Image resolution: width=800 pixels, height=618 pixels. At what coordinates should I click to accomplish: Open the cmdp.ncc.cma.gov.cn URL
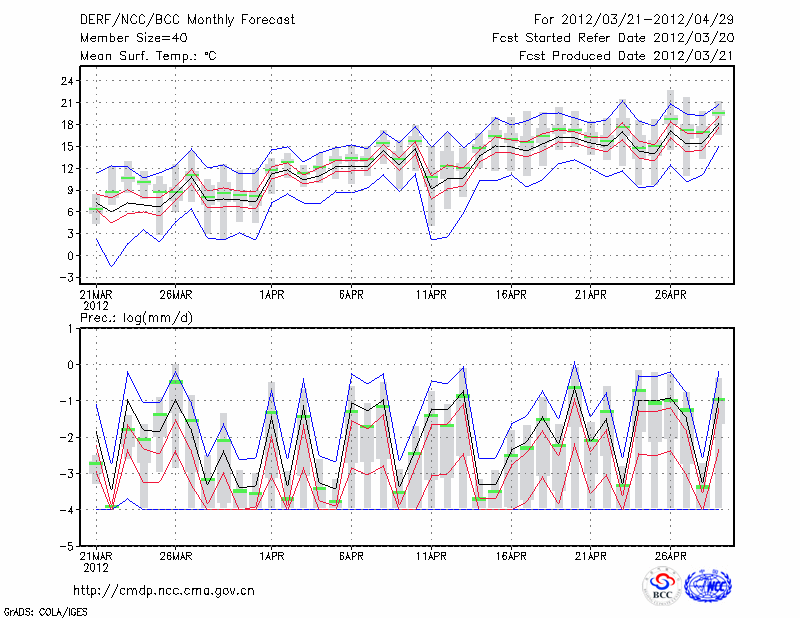point(164,591)
